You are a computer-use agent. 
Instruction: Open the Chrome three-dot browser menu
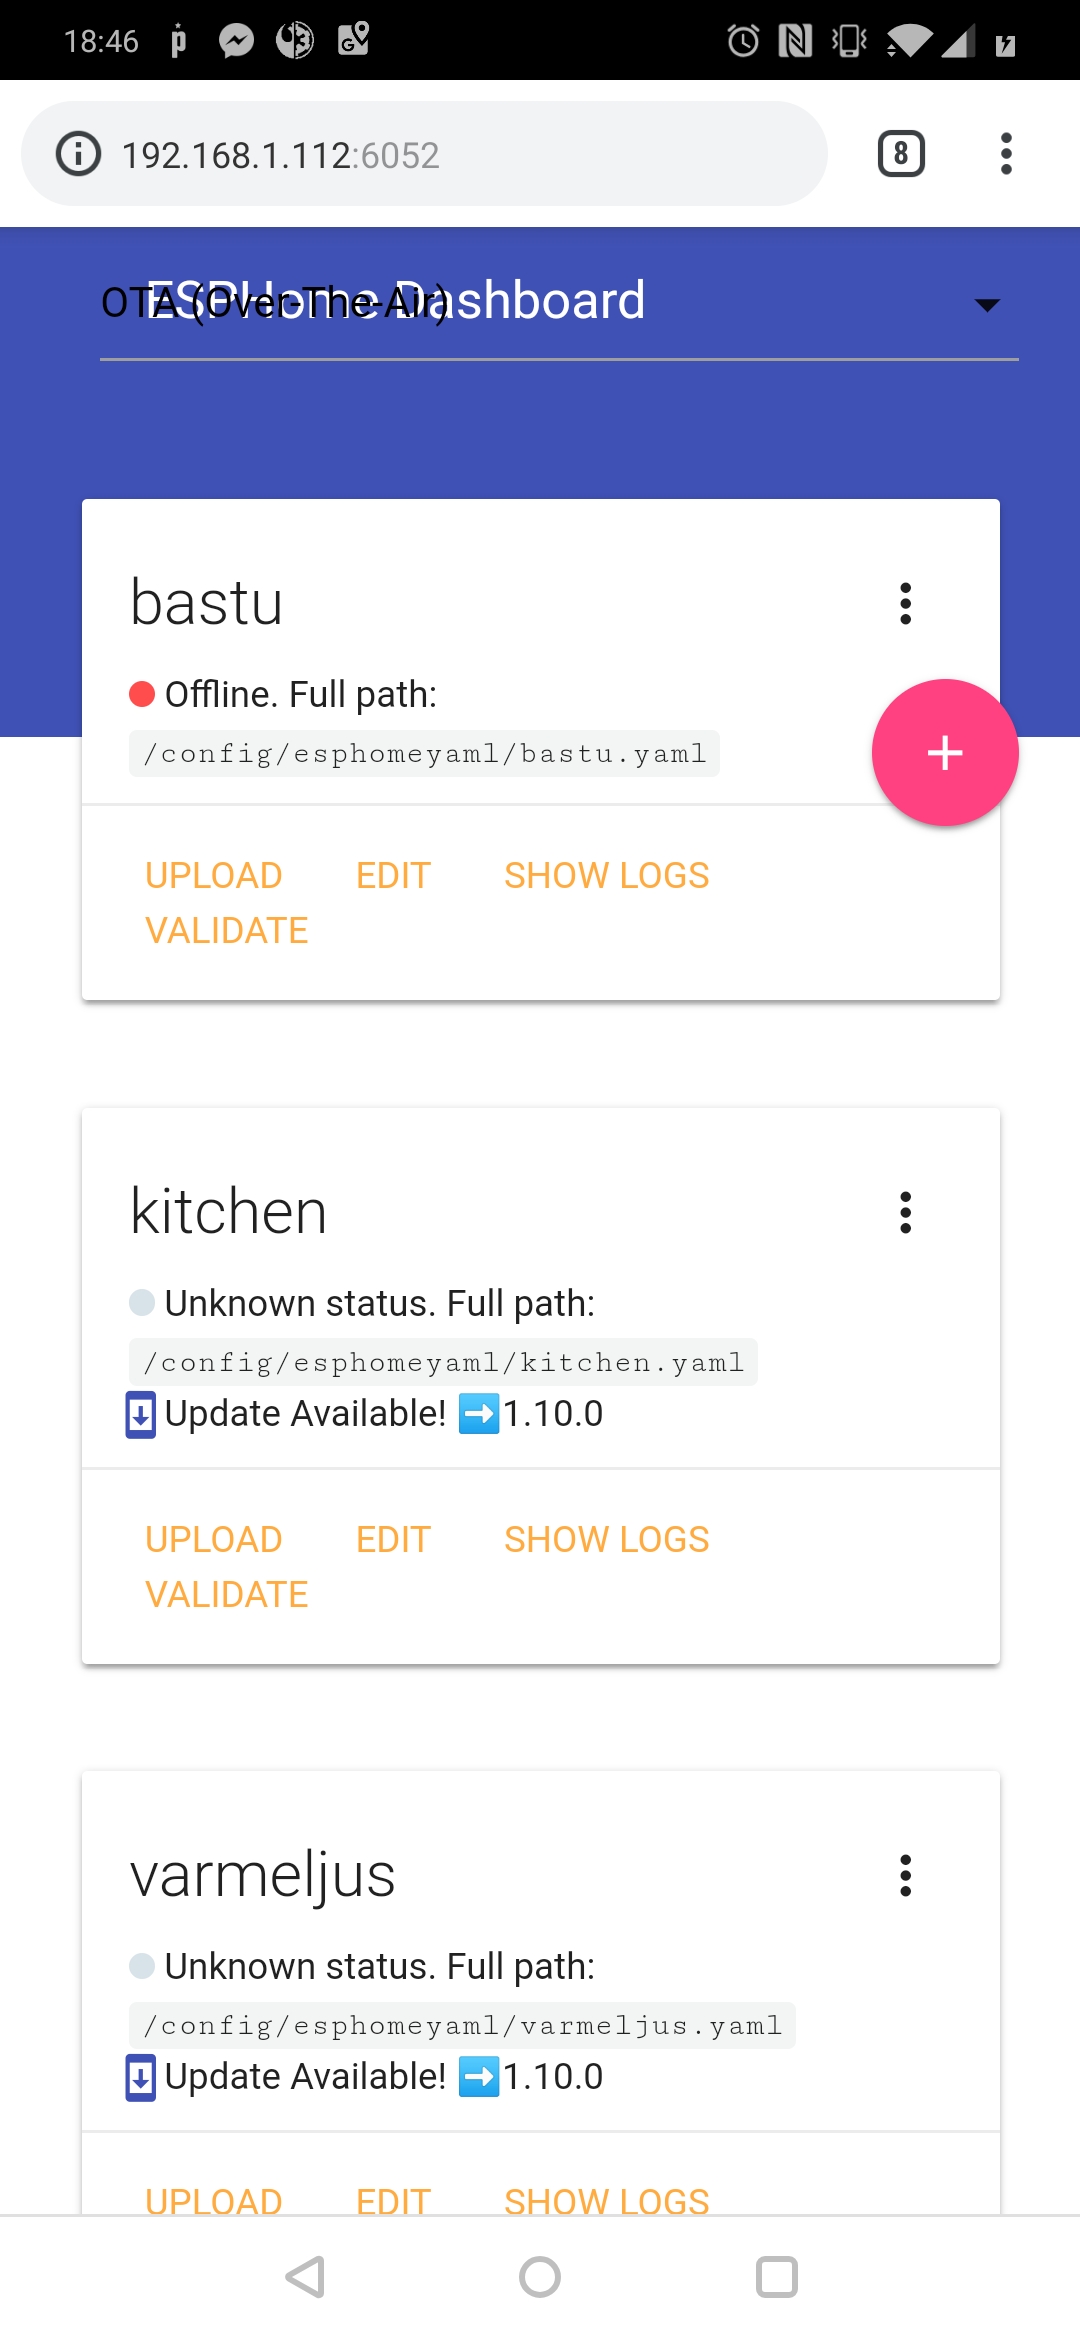pos(1006,153)
